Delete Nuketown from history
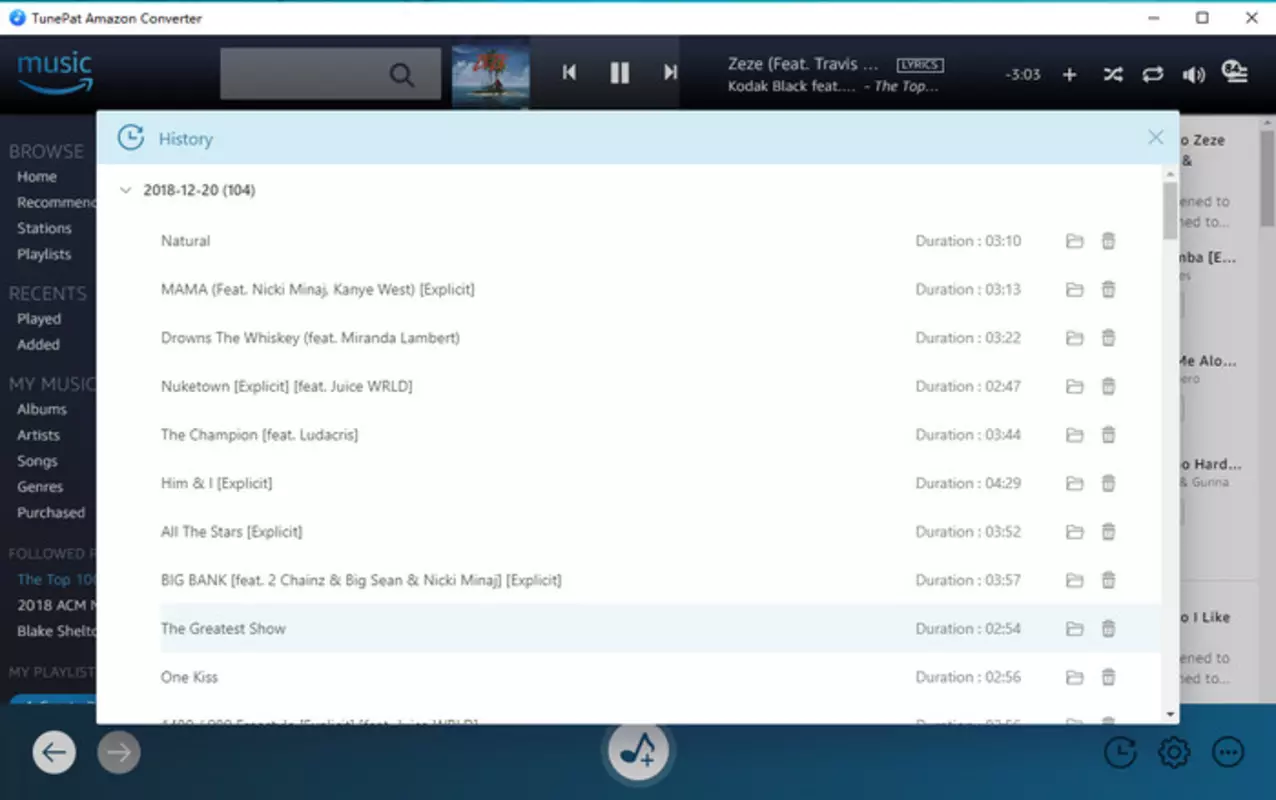 (1108, 387)
